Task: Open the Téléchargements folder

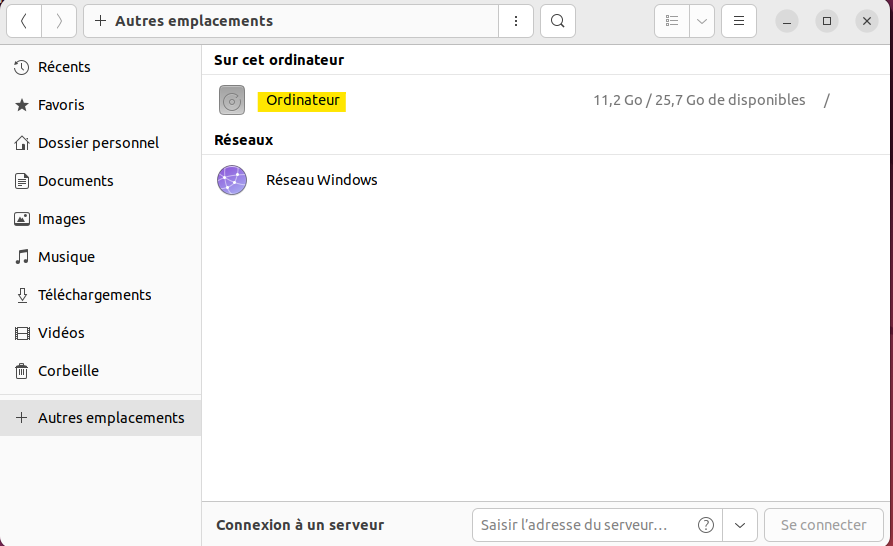Action: tap(94, 295)
